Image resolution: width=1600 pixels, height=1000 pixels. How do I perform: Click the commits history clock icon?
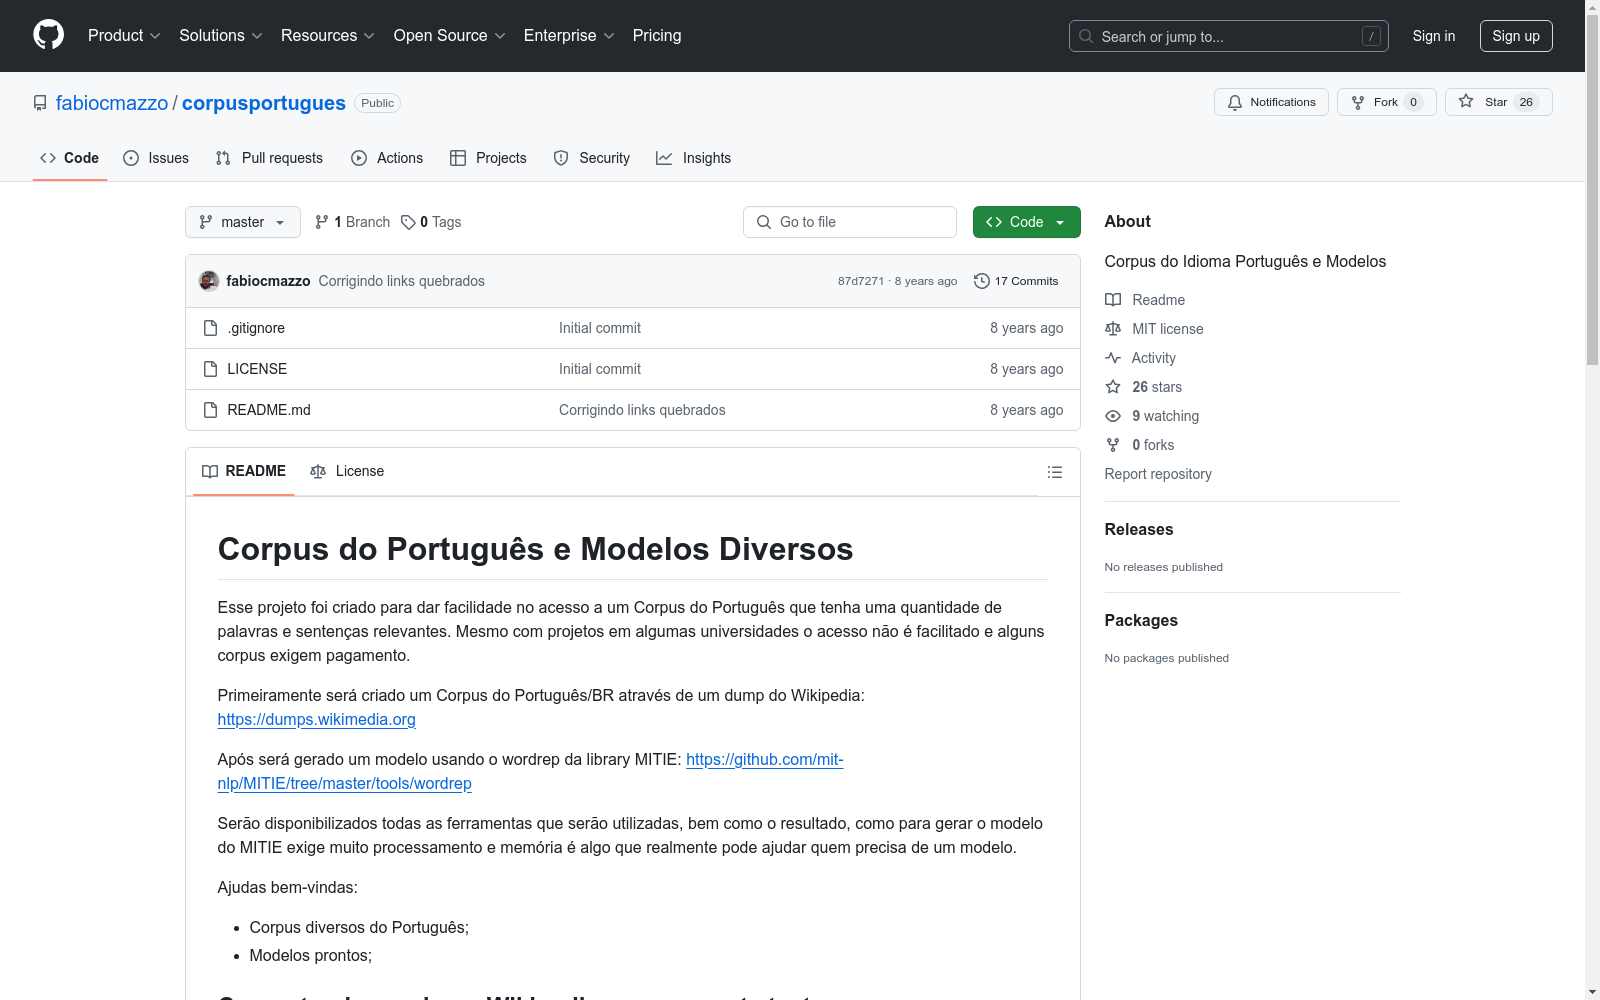point(982,281)
